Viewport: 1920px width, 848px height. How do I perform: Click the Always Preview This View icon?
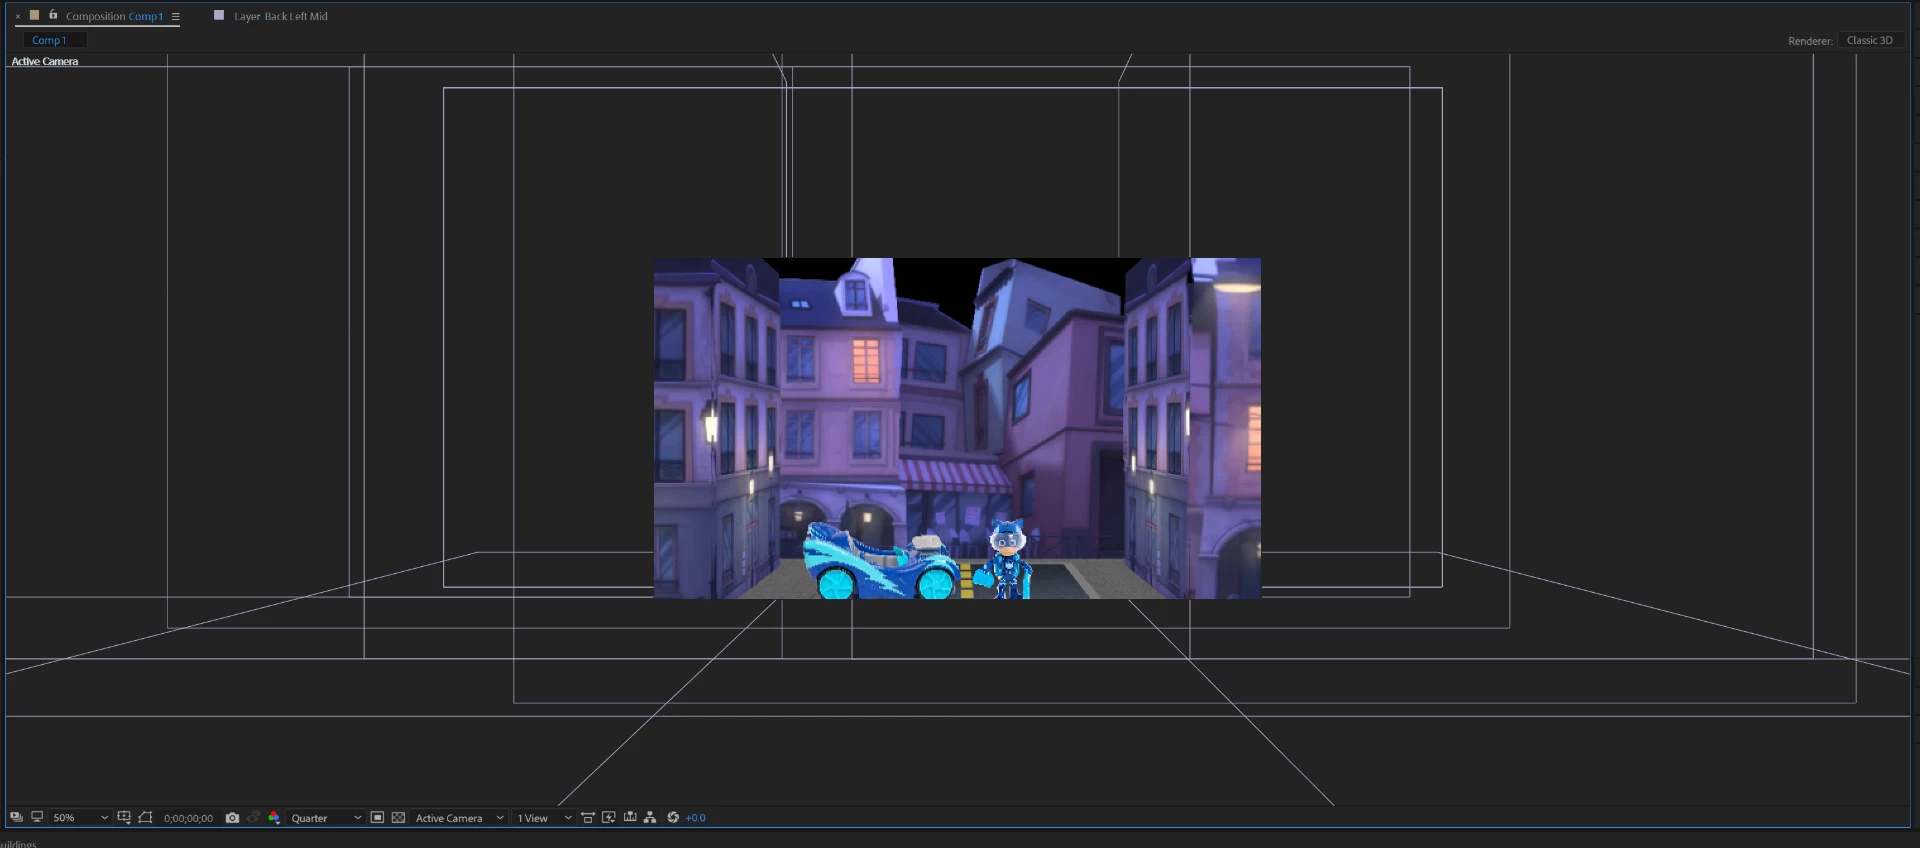click(x=16, y=817)
